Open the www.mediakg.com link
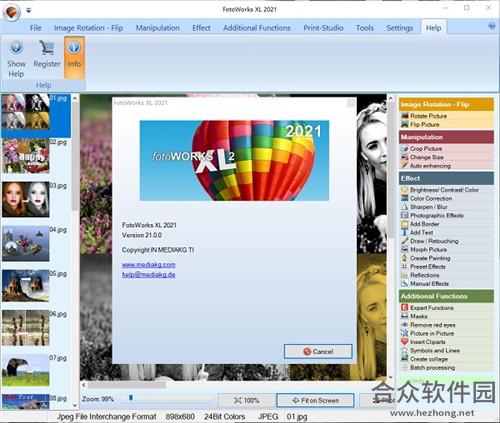This screenshot has width=500, height=423. [x=148, y=264]
